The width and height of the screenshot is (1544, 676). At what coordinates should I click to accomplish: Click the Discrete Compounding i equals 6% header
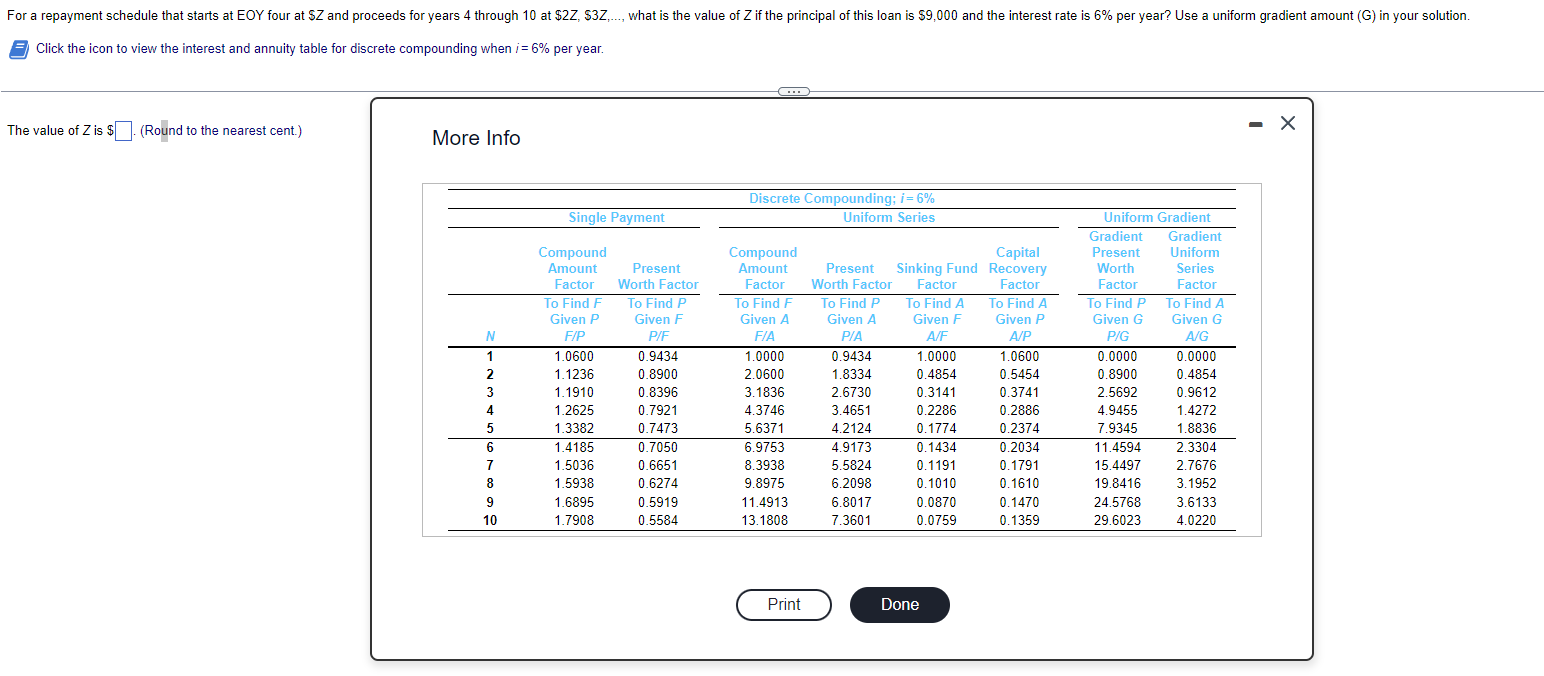pos(842,198)
